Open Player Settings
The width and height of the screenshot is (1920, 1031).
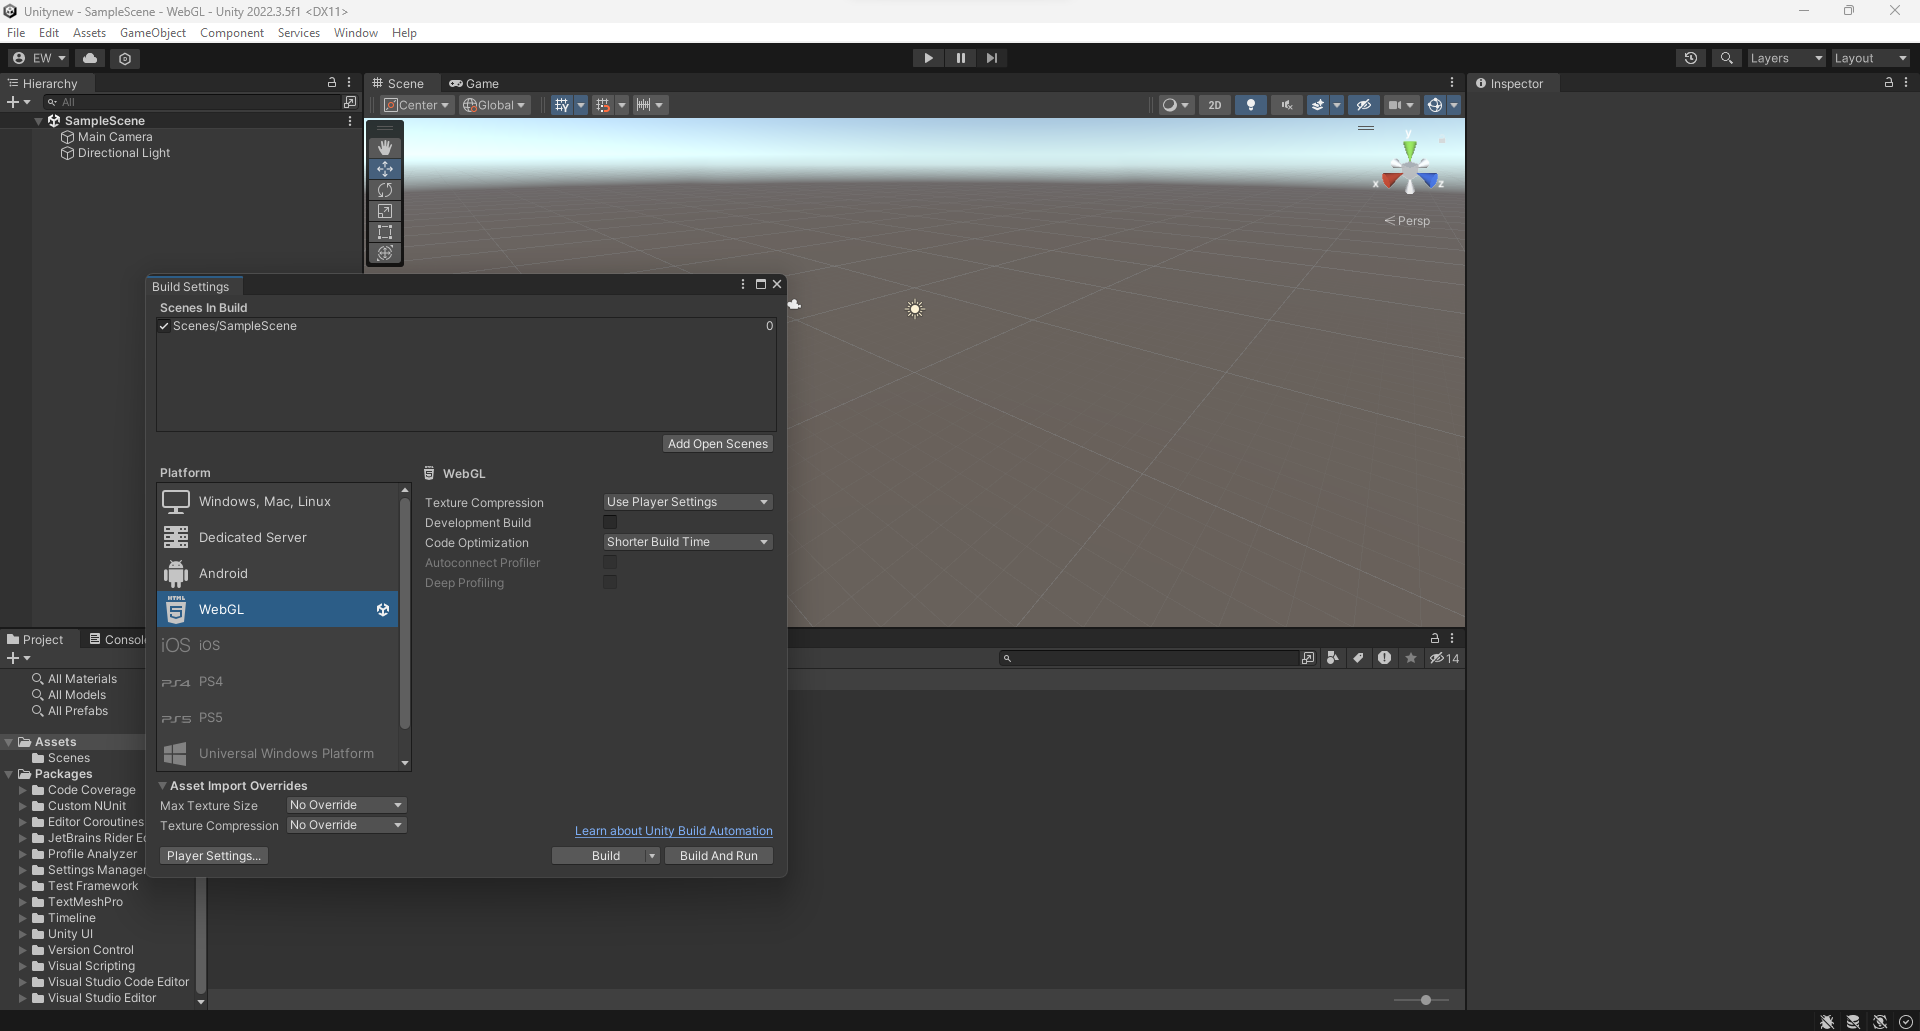pos(214,856)
